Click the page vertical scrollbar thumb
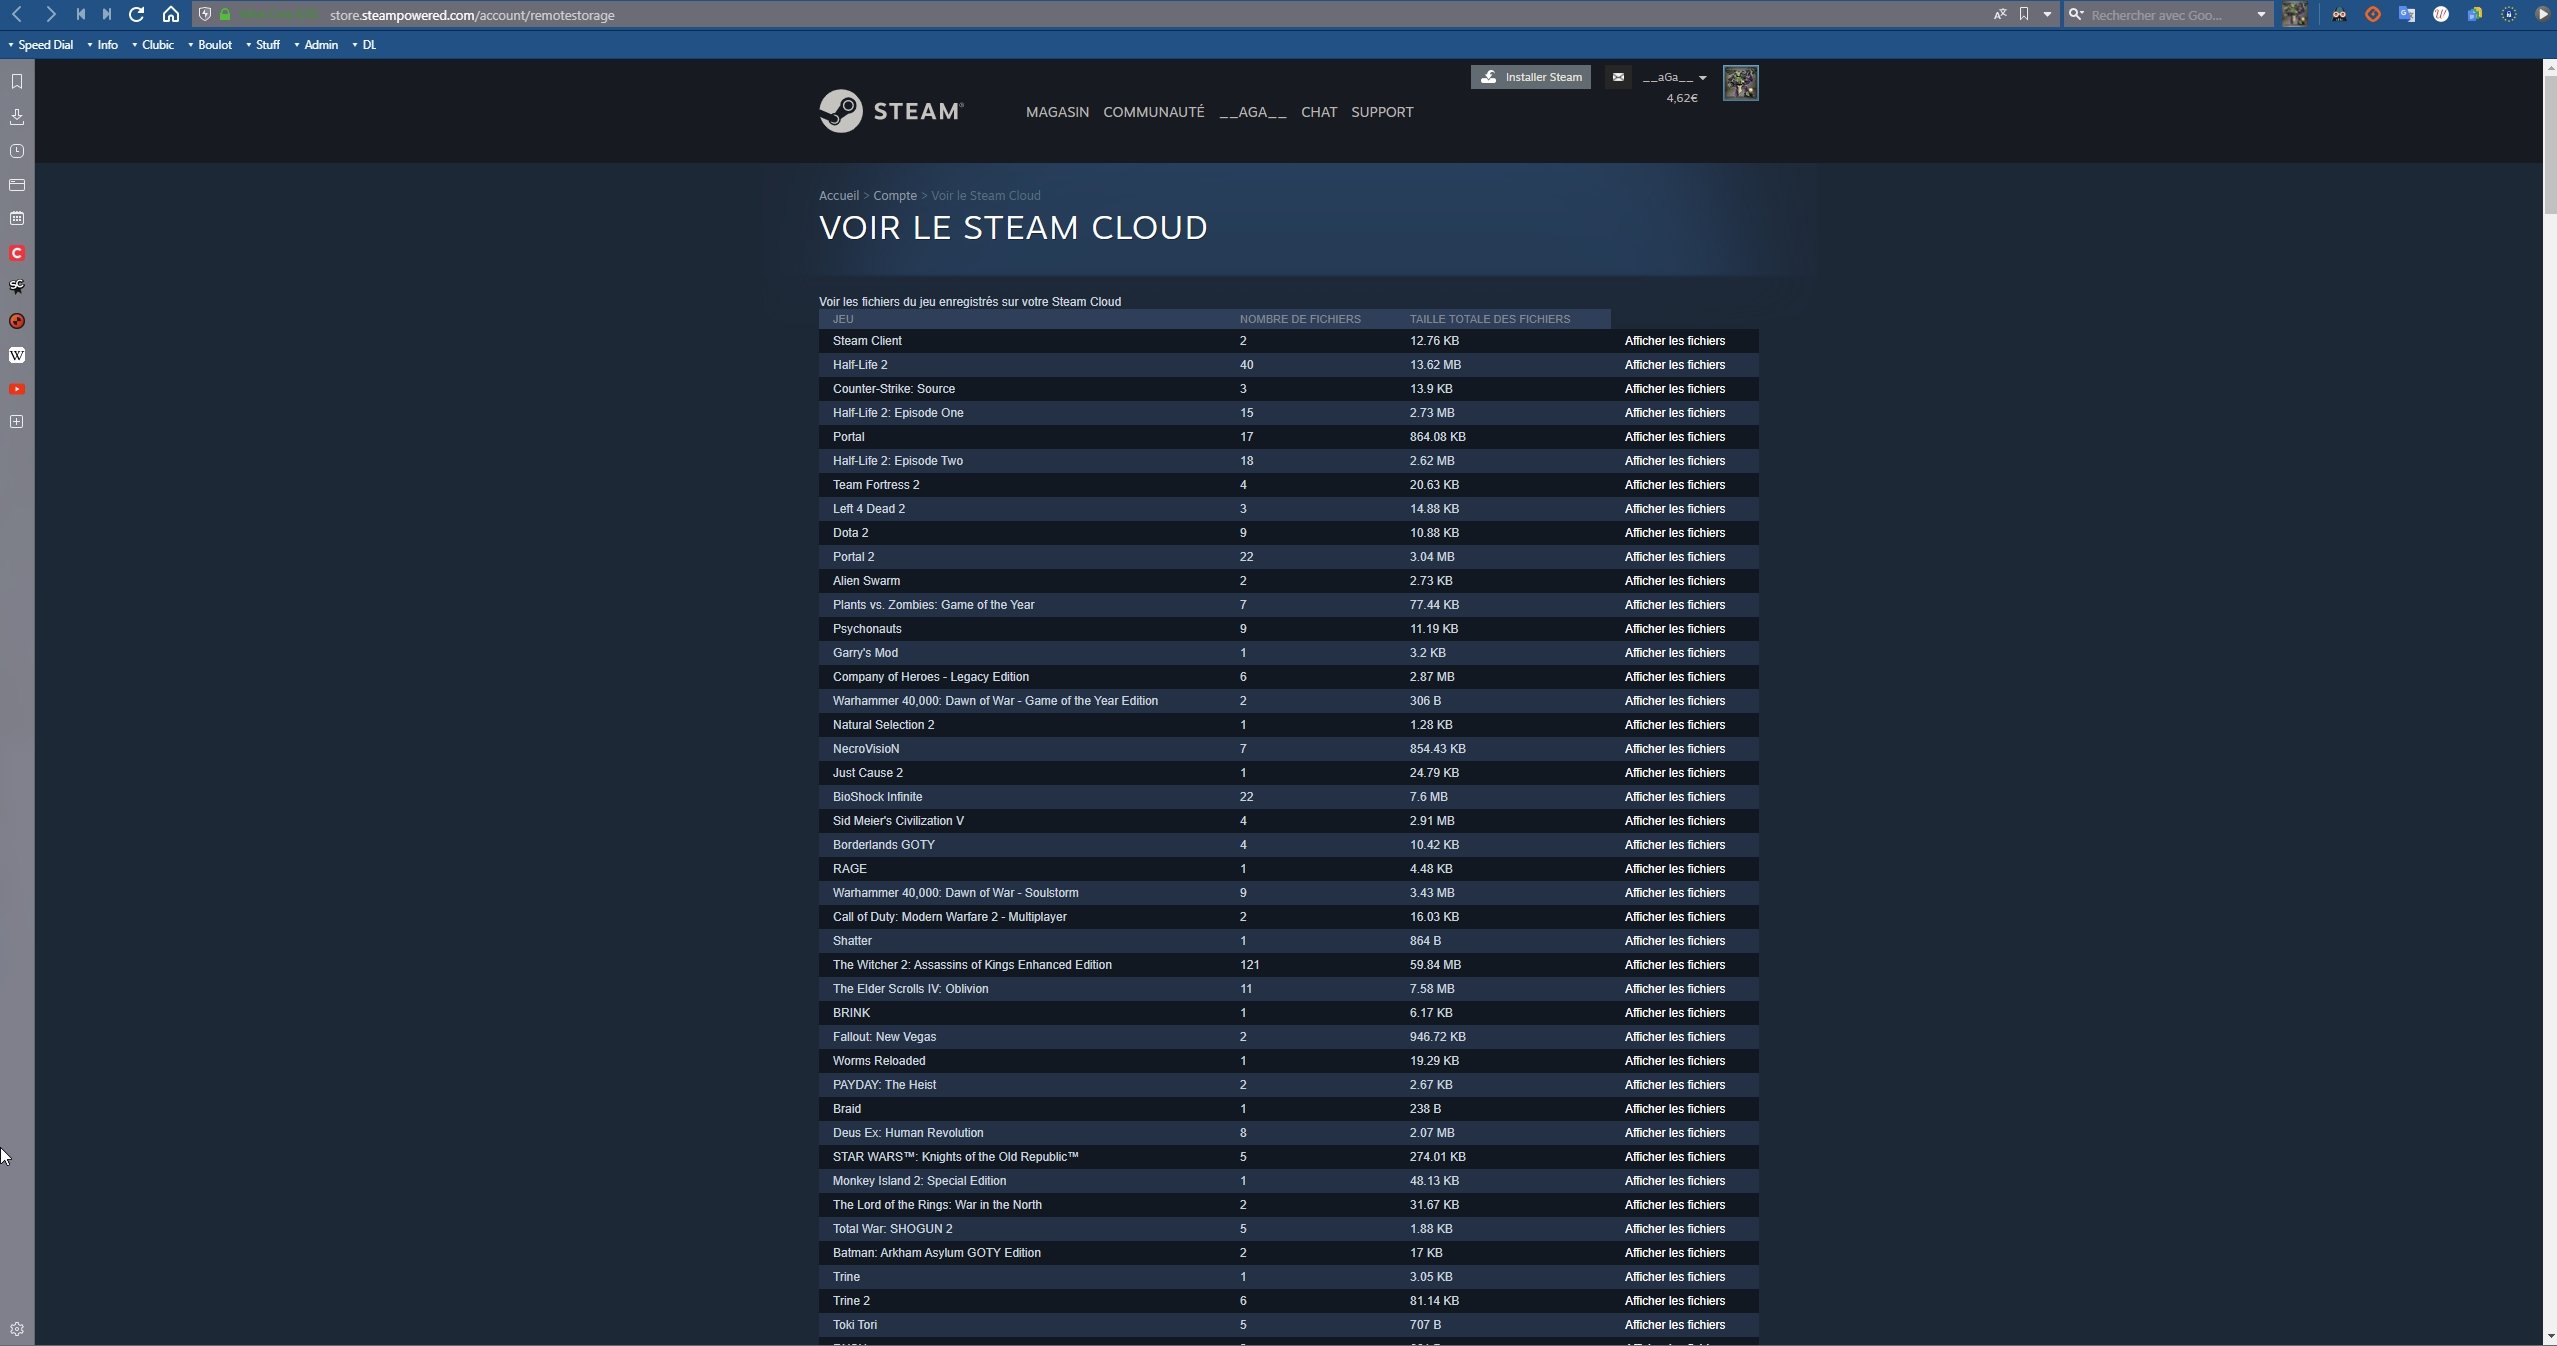This screenshot has height=1346, width=2557. pos(2549,143)
